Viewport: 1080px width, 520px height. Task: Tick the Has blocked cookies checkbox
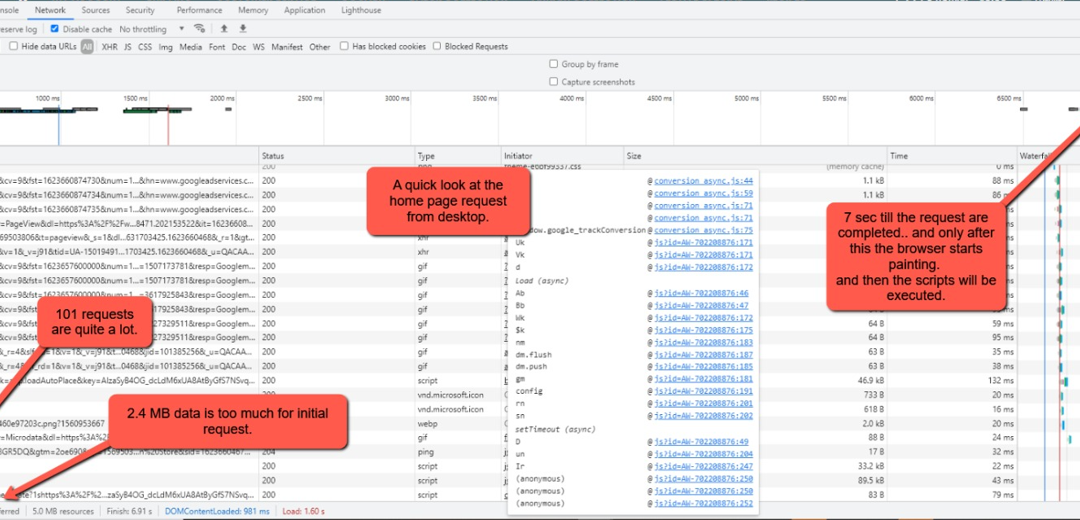[344, 46]
